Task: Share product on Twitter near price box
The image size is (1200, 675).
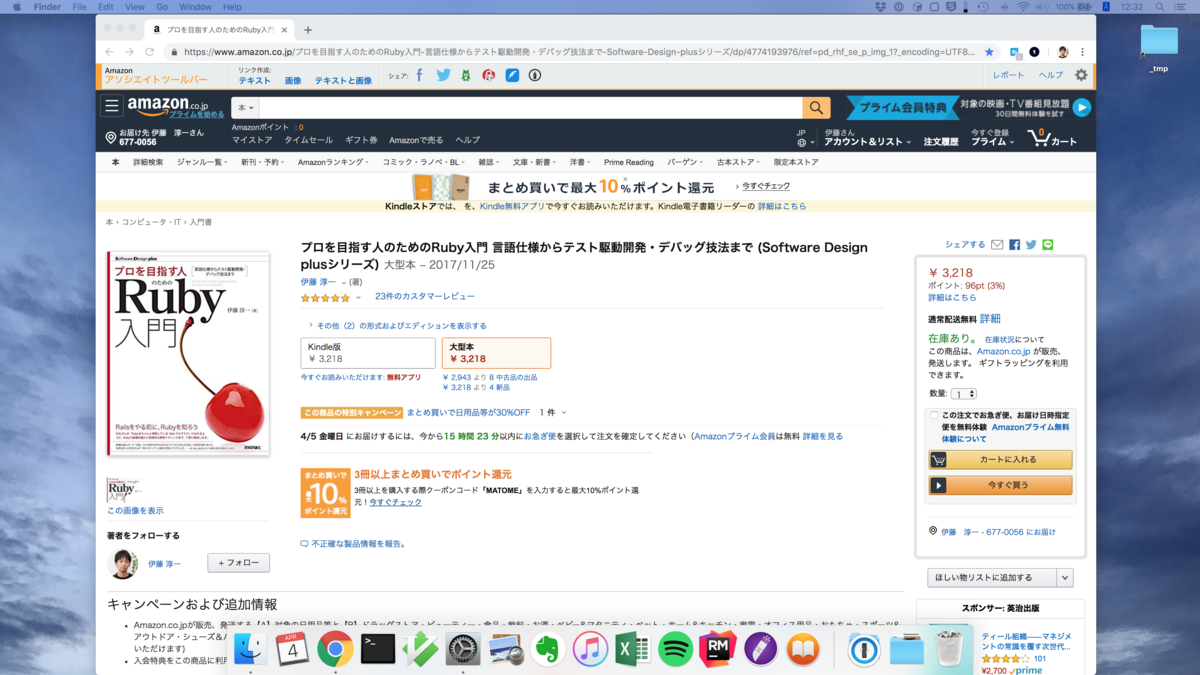Action: (1031, 245)
